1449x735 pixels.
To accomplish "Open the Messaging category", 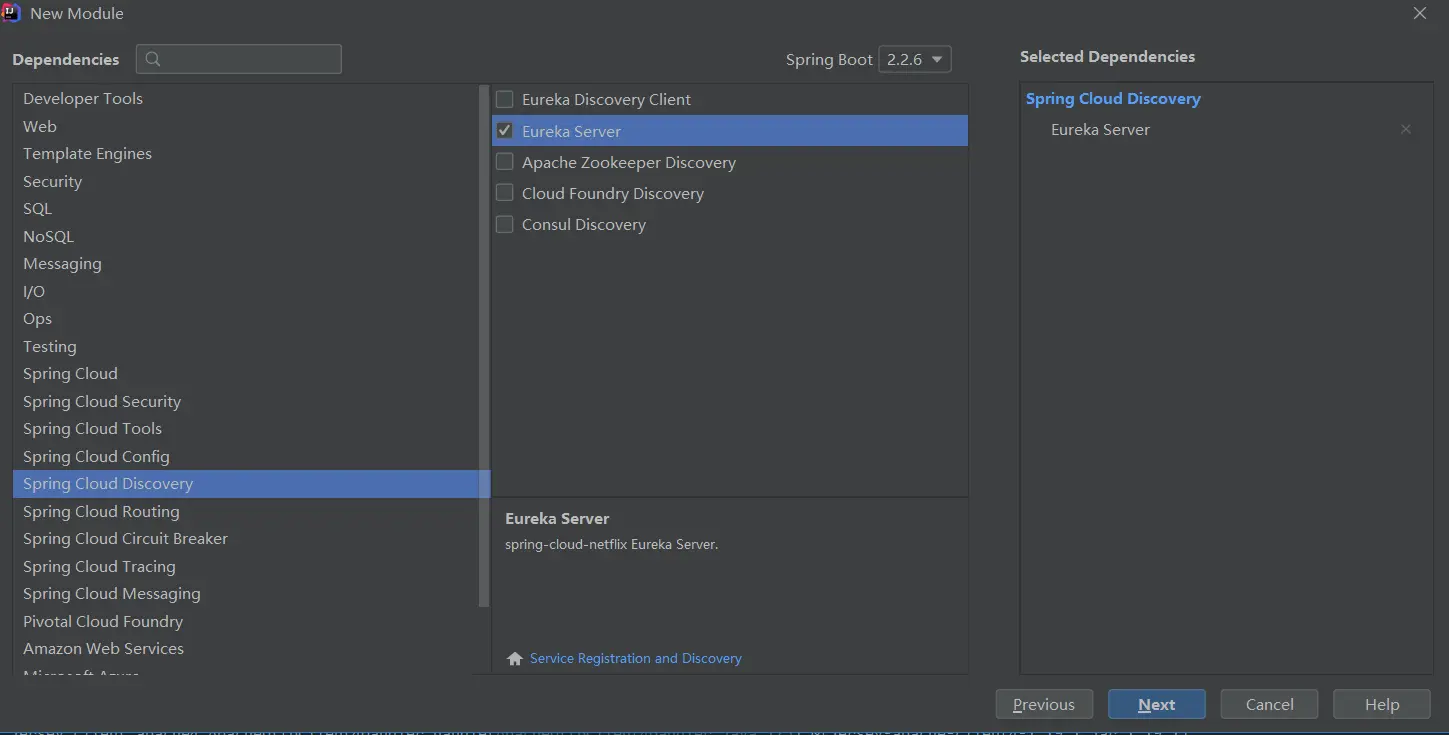I will pyautogui.click(x=247, y=263).
